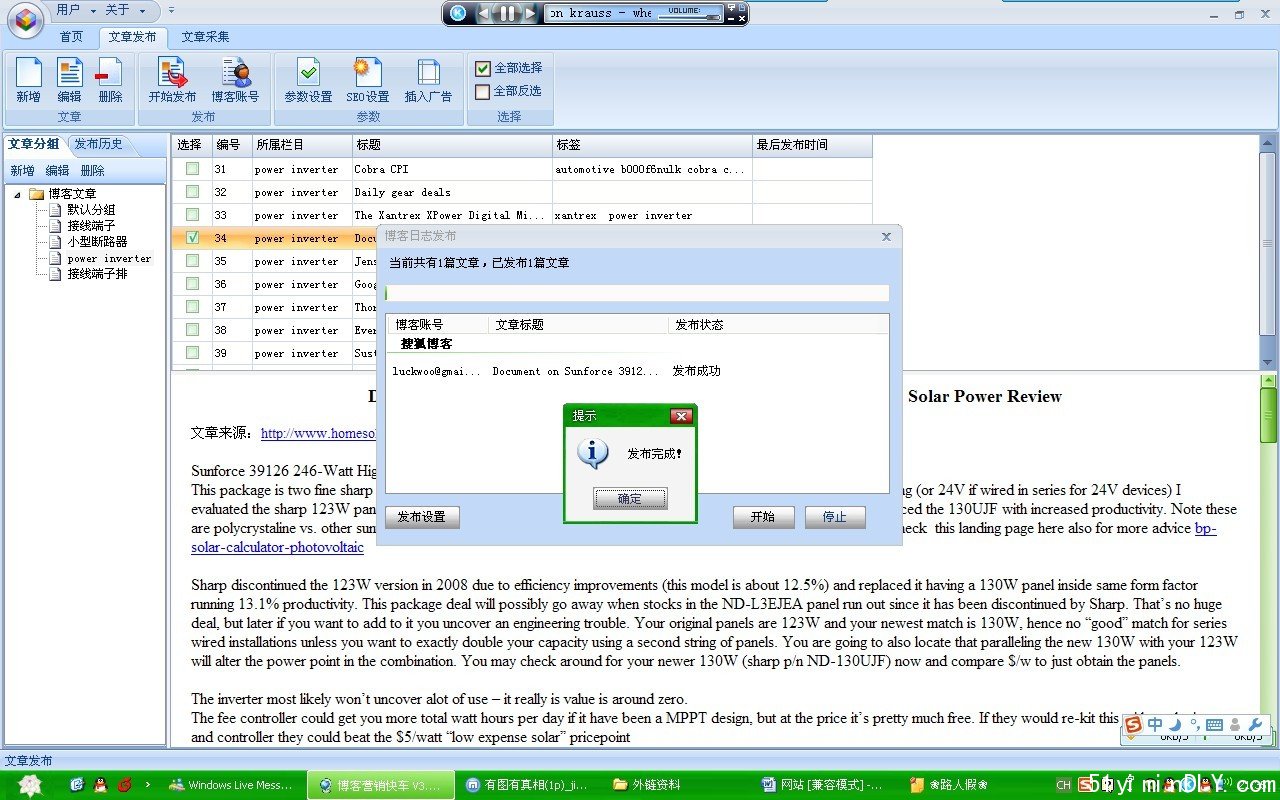The image size is (1280, 800).
Task: Click the Start button in the taskbar
Action: 30,785
